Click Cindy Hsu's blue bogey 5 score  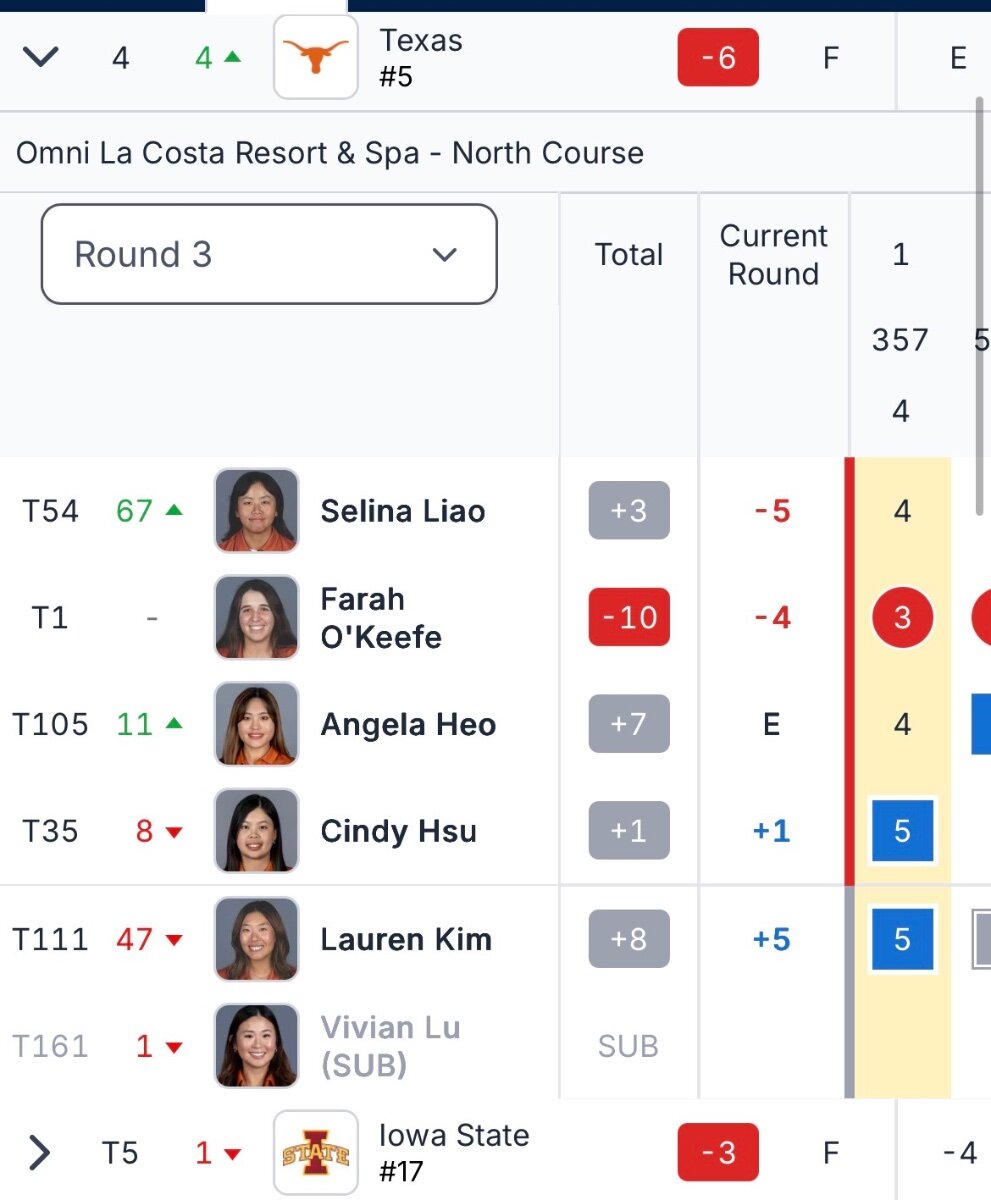[902, 831]
